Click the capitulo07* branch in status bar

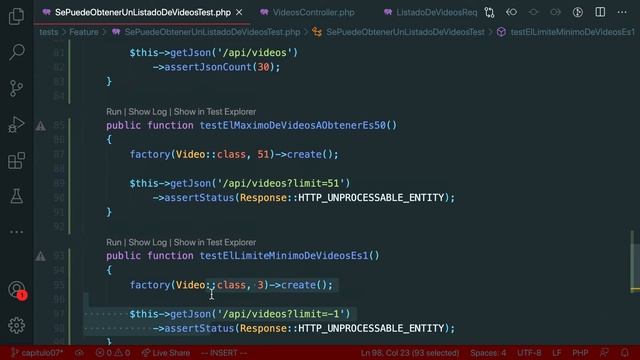coord(37,353)
